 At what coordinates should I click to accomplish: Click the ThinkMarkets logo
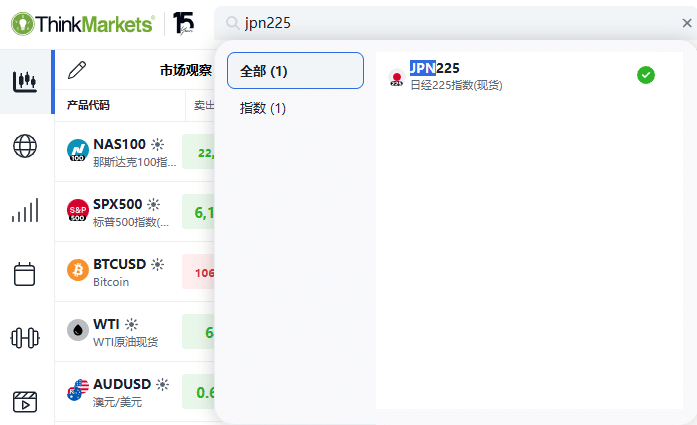tap(83, 24)
